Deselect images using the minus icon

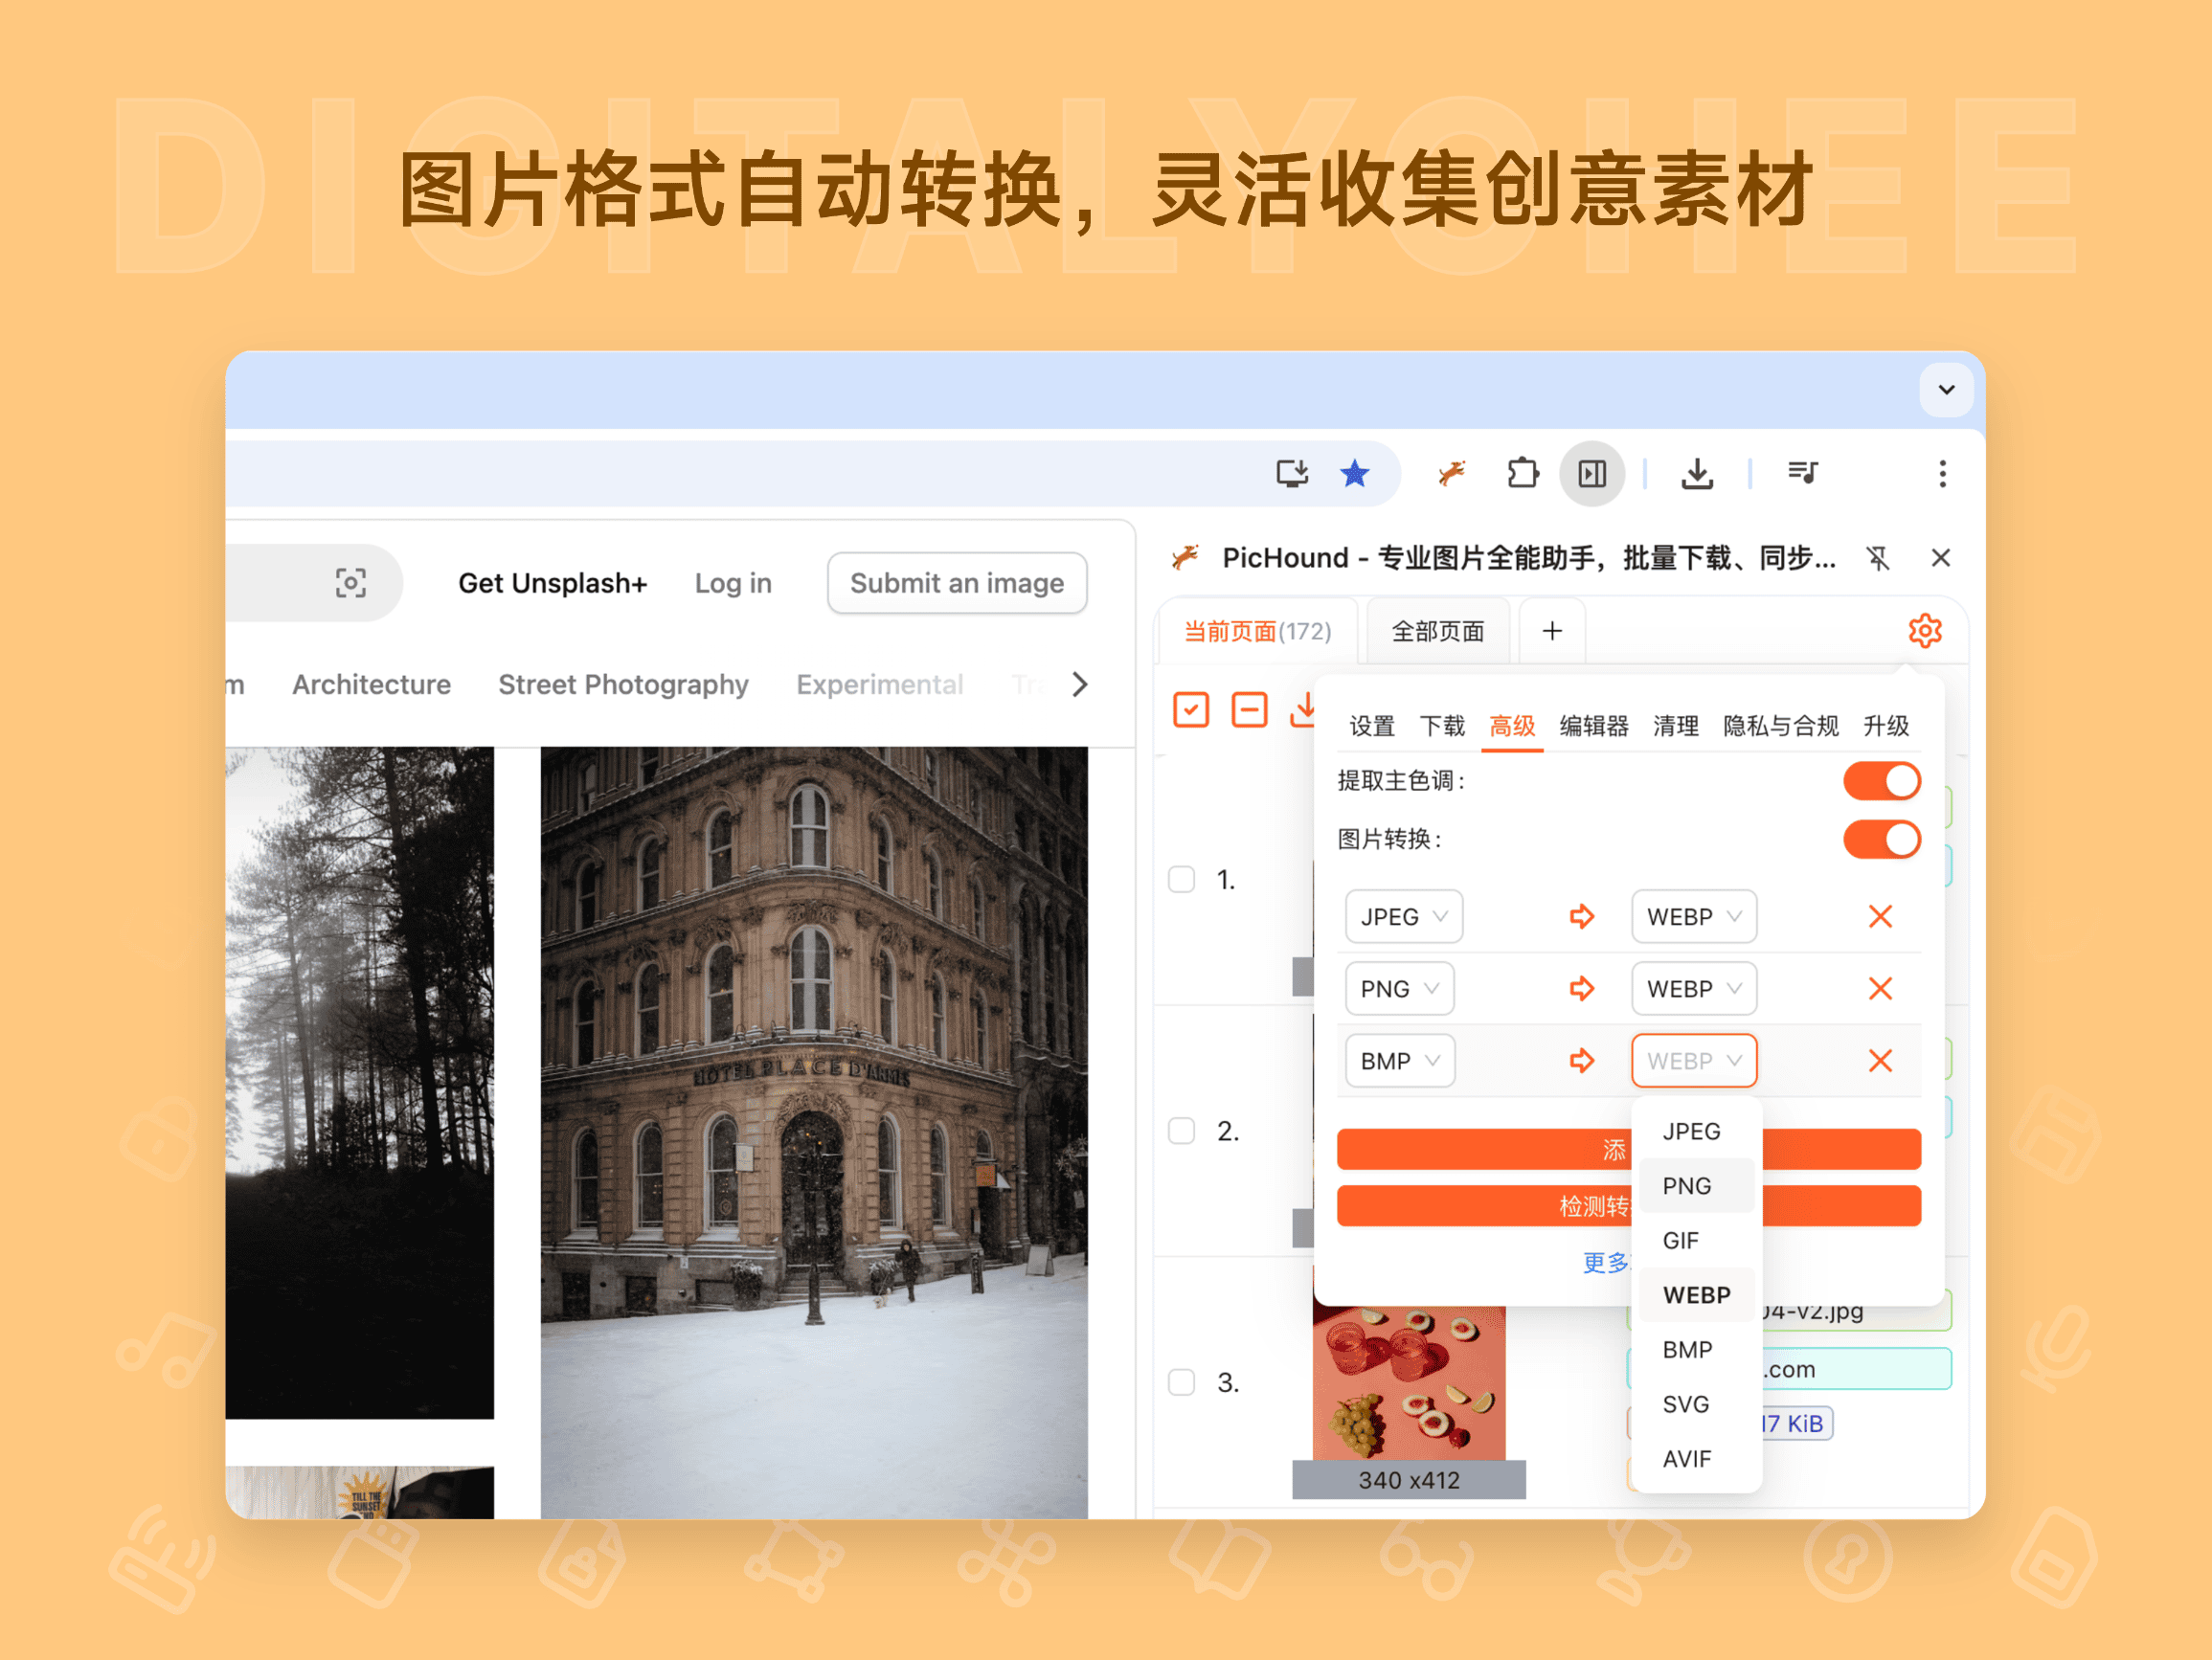1249,709
